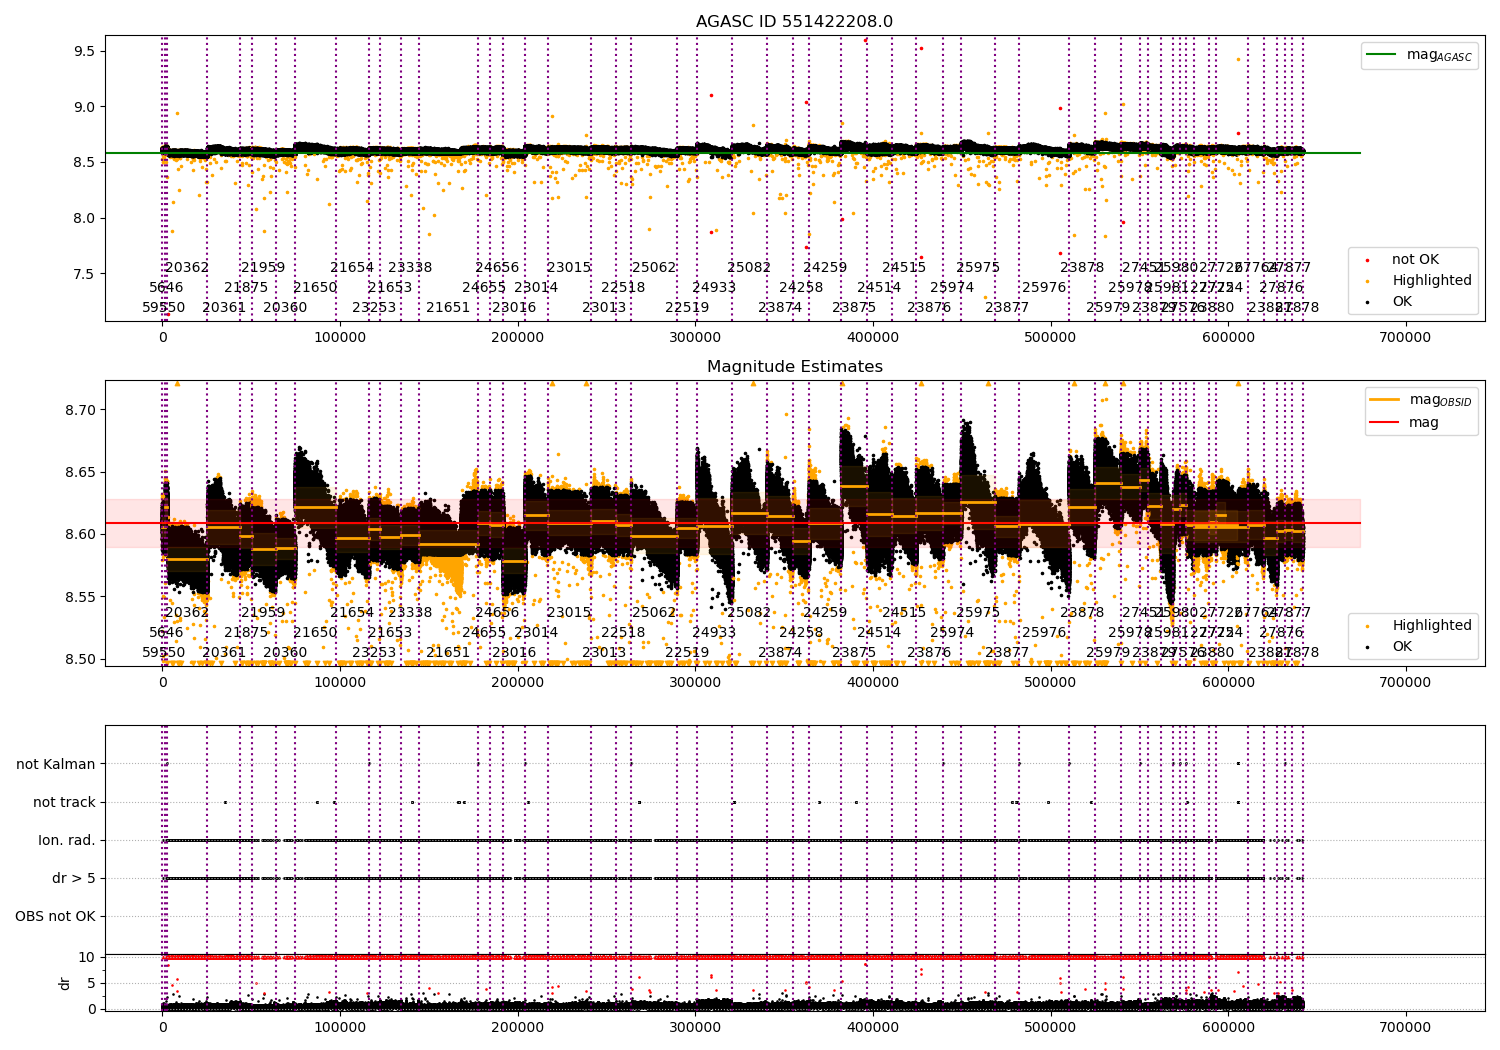Click OBSID label 20362 in the top panel
Image resolution: width=1500 pixels, height=1050 pixels.
click(187, 268)
